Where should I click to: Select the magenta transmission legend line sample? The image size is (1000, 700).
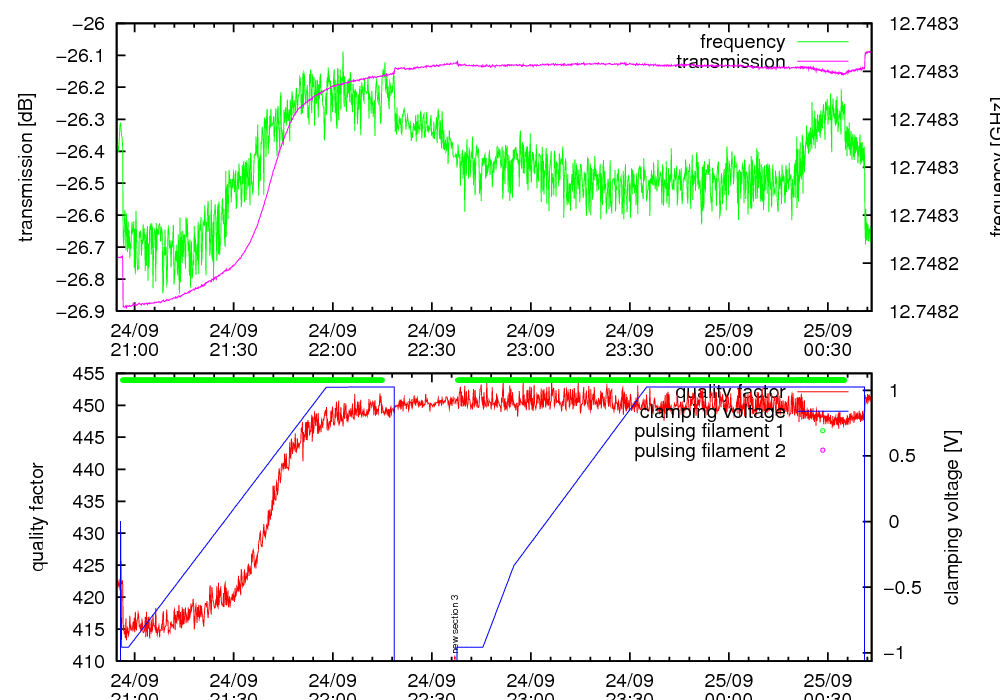pyautogui.click(x=822, y=62)
